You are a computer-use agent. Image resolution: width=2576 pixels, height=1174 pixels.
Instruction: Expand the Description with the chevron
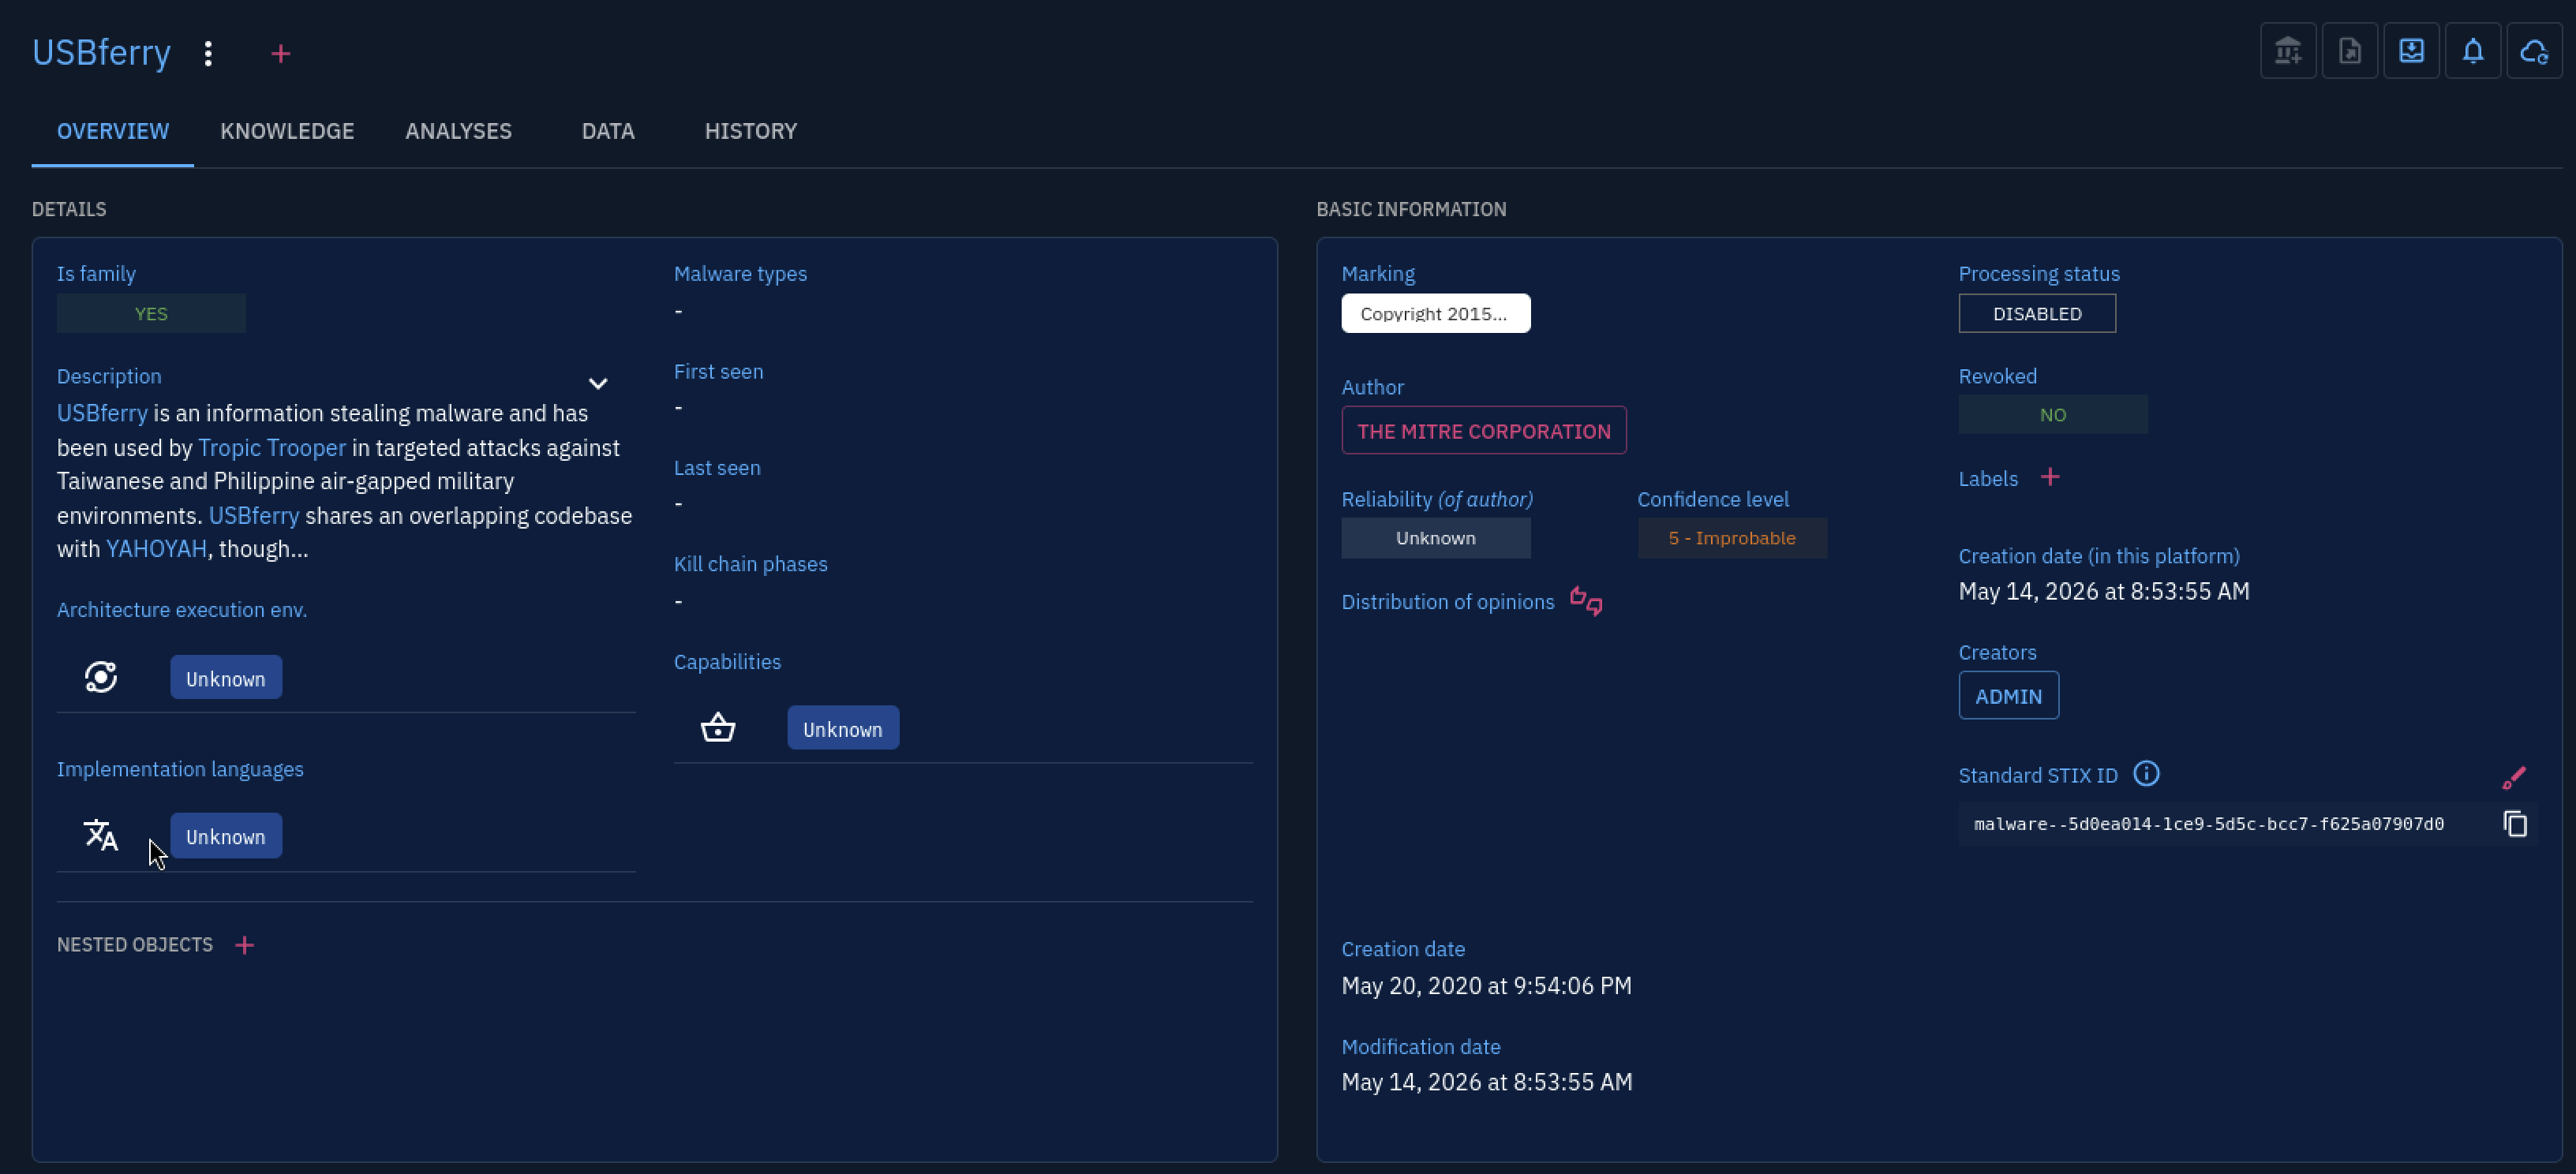pyautogui.click(x=598, y=384)
